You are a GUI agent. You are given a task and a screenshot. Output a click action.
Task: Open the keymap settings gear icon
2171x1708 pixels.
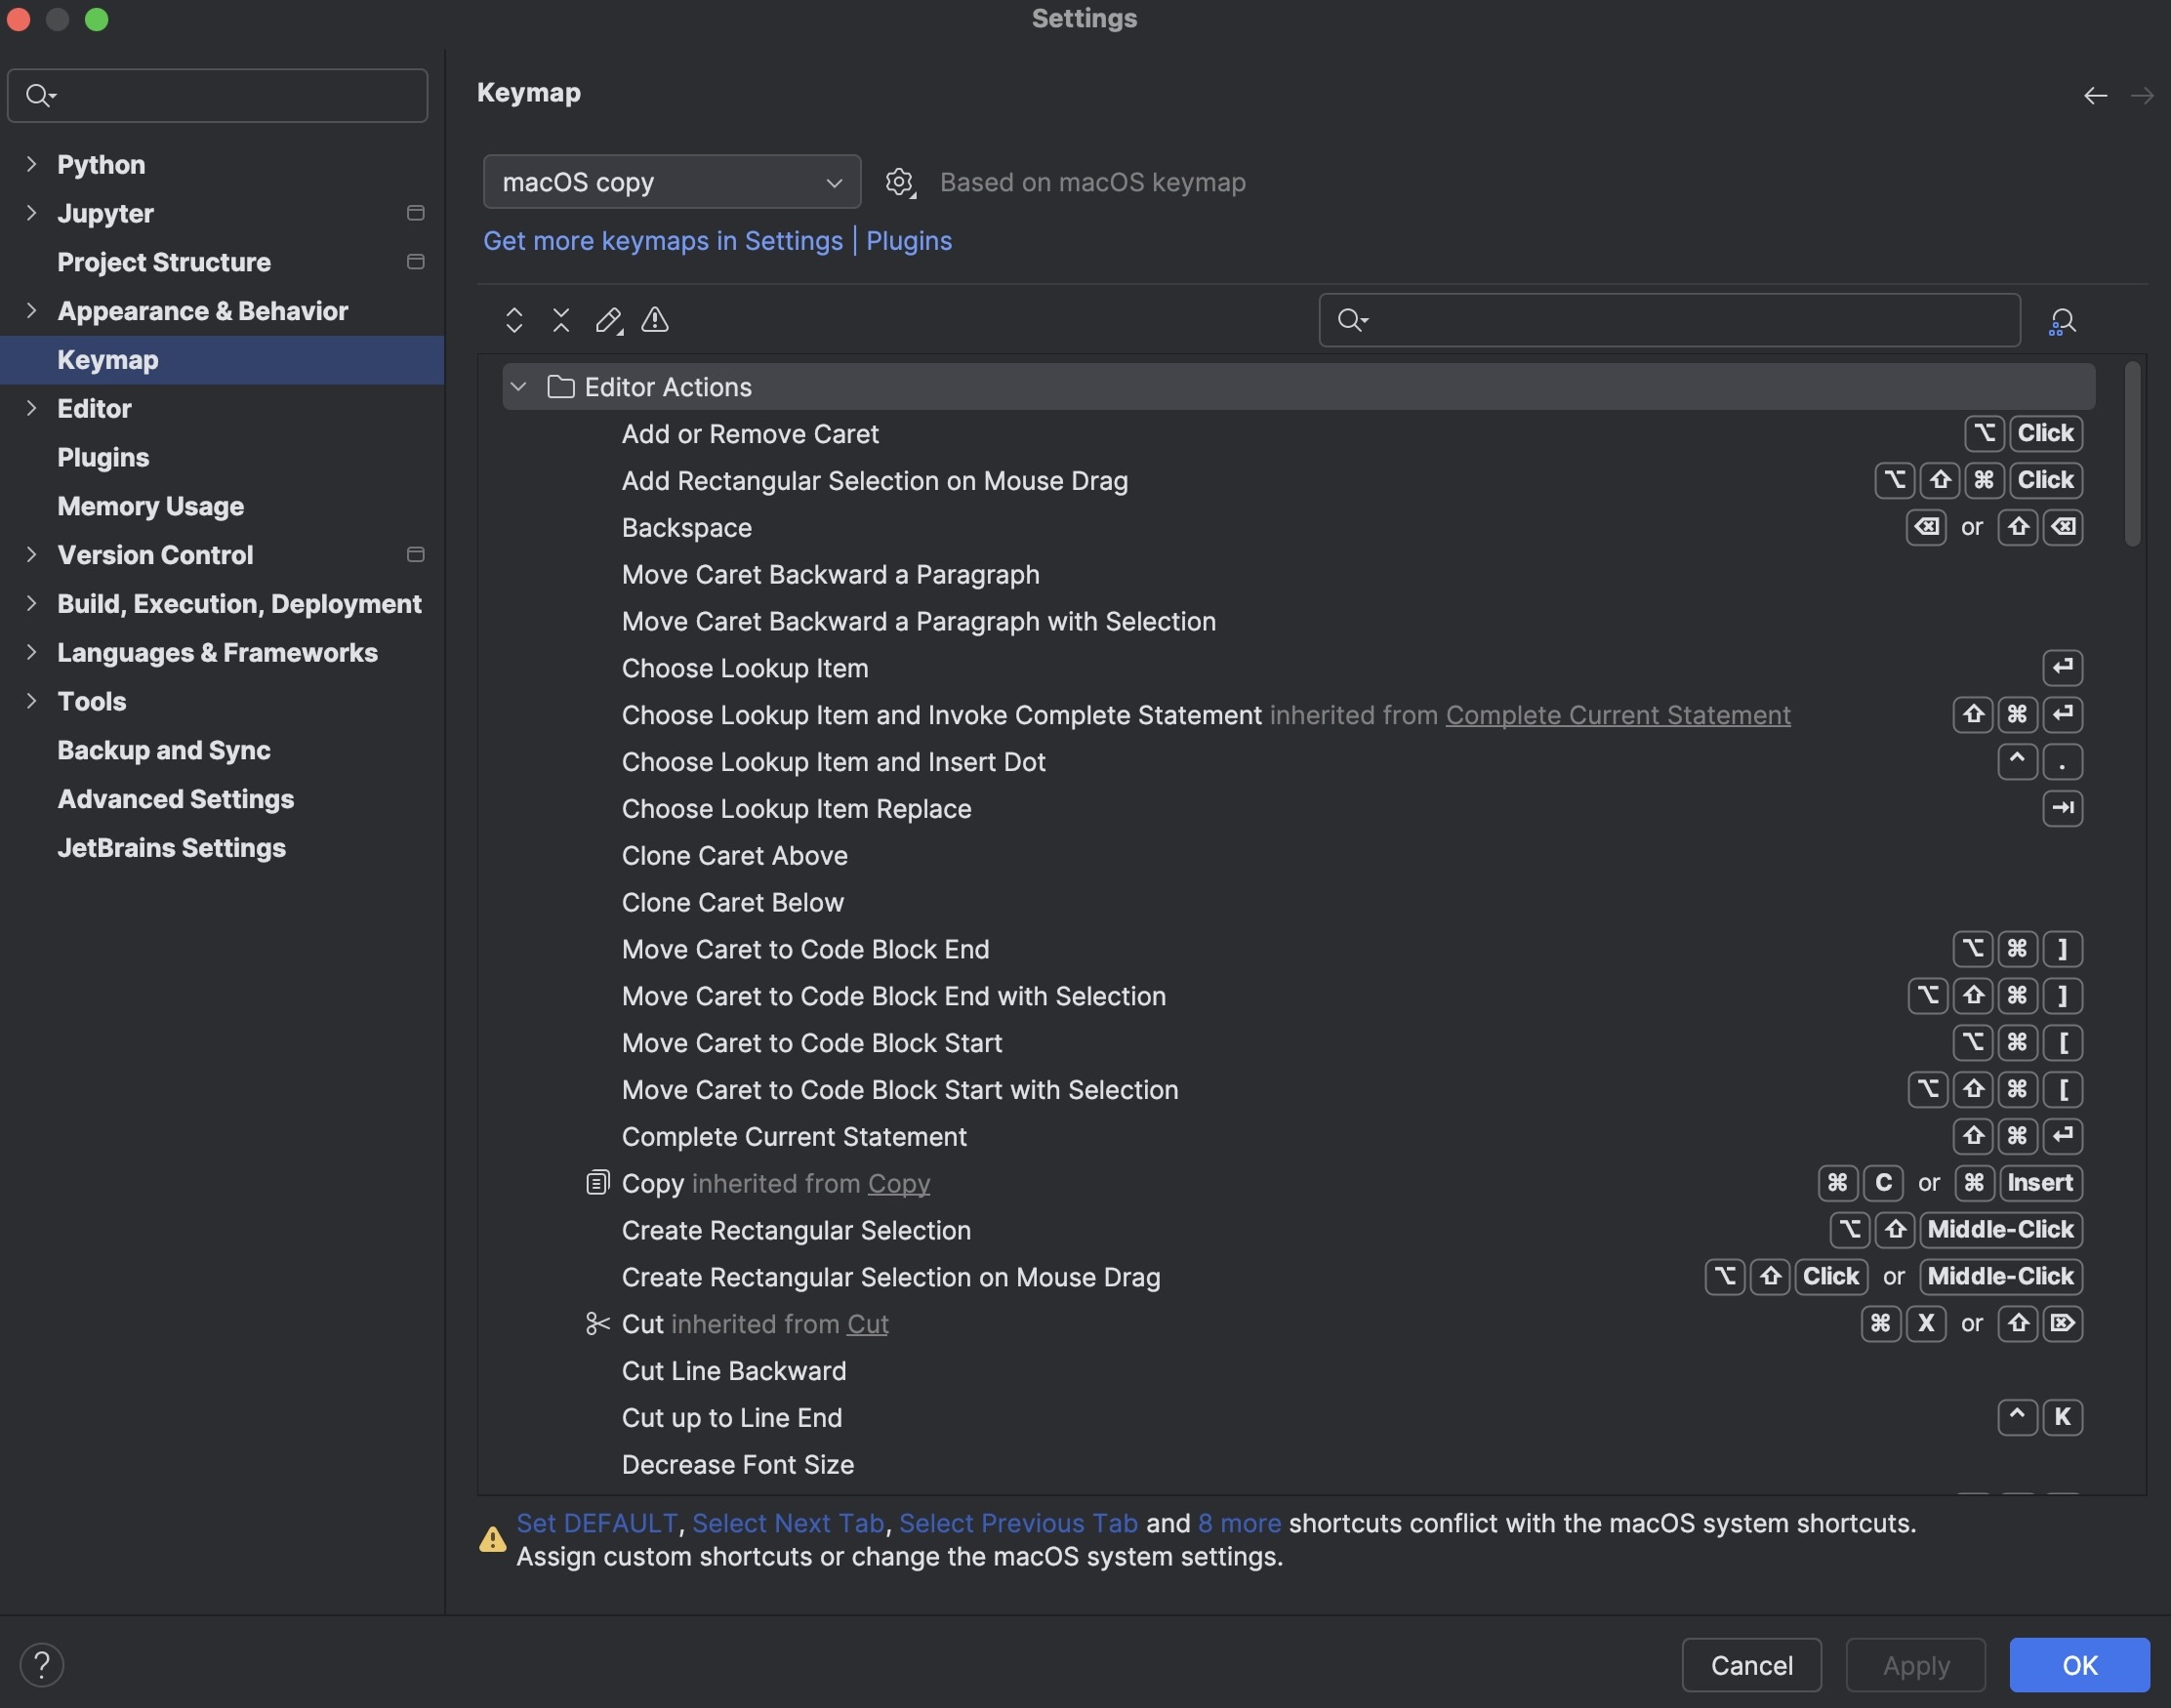900,181
